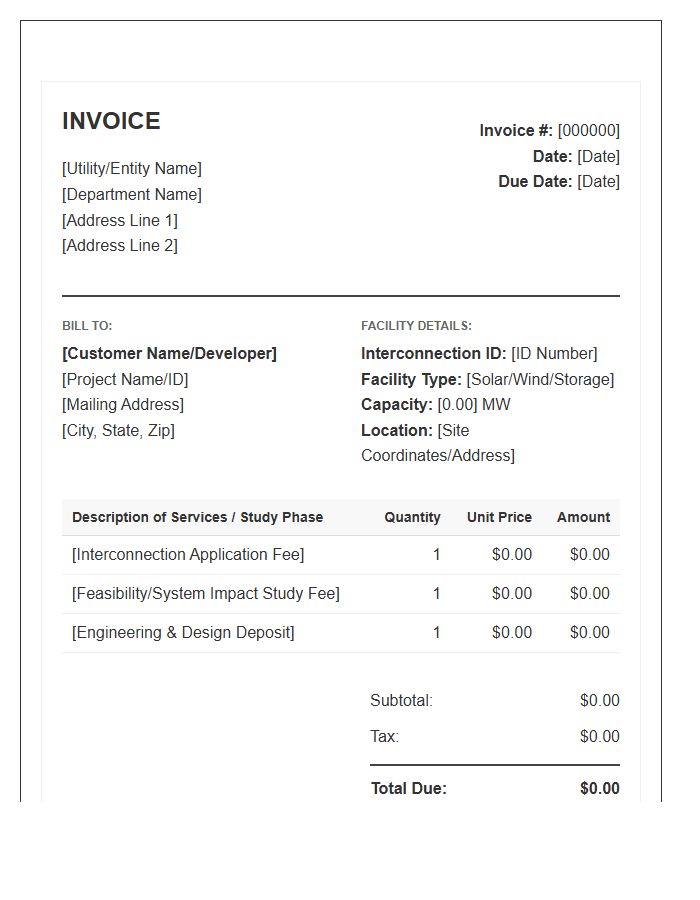Click the INVOICE heading
Screen dimensions: 700x900
coord(111,121)
